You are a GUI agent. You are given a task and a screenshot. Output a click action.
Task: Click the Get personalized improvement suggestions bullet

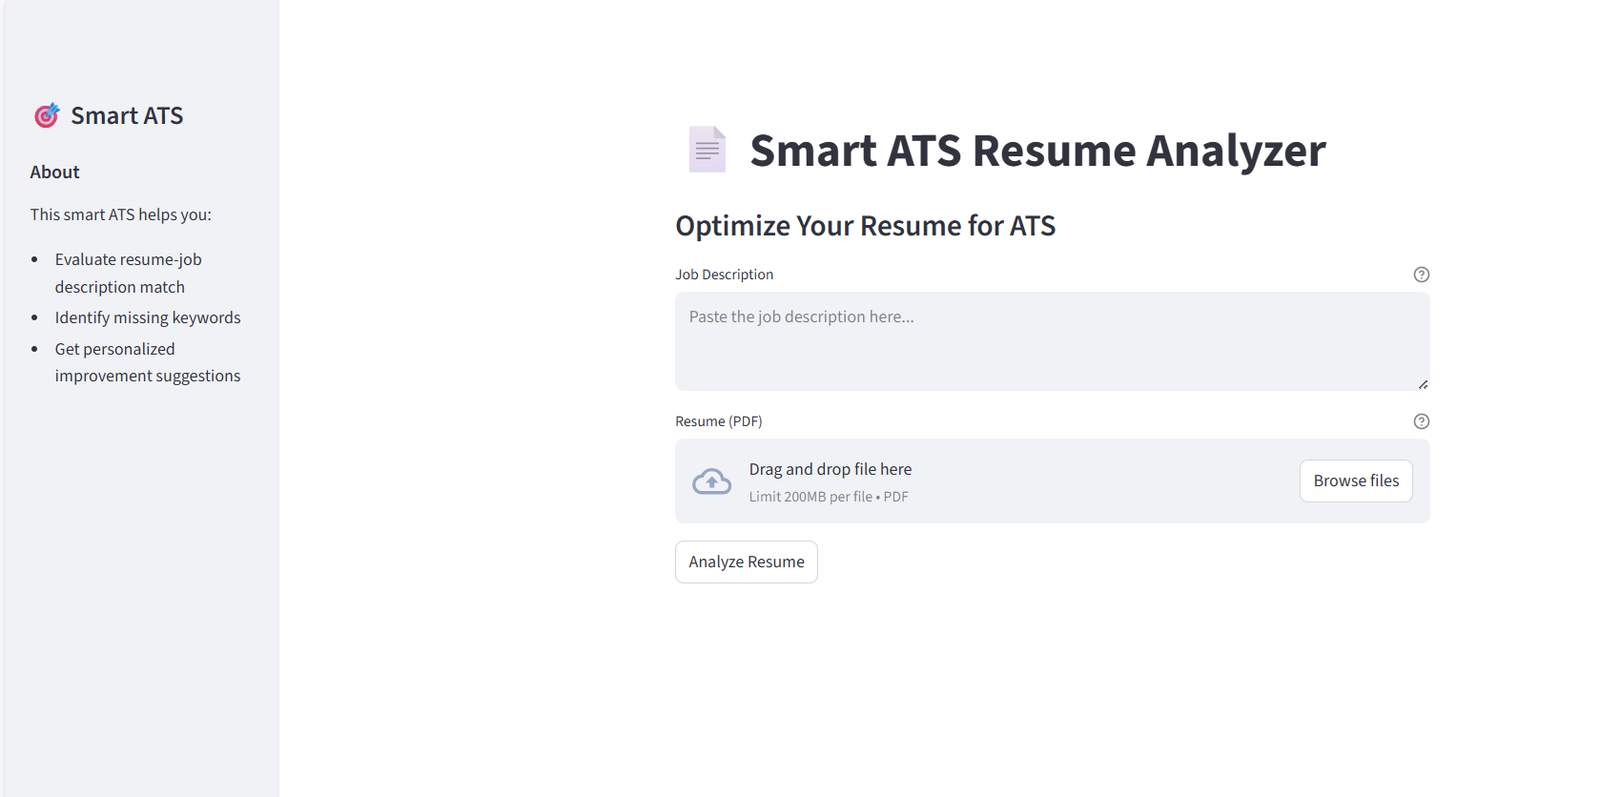coord(147,361)
